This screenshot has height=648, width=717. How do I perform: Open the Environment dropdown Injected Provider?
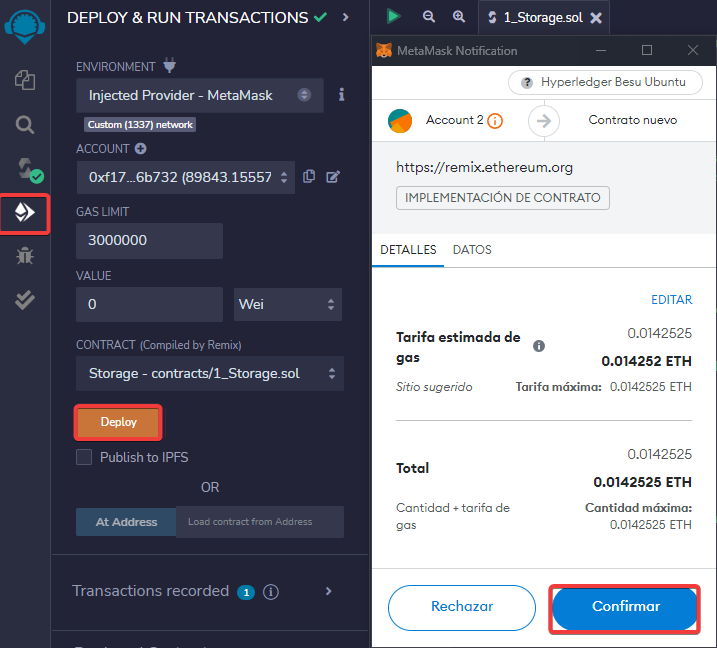coord(200,96)
